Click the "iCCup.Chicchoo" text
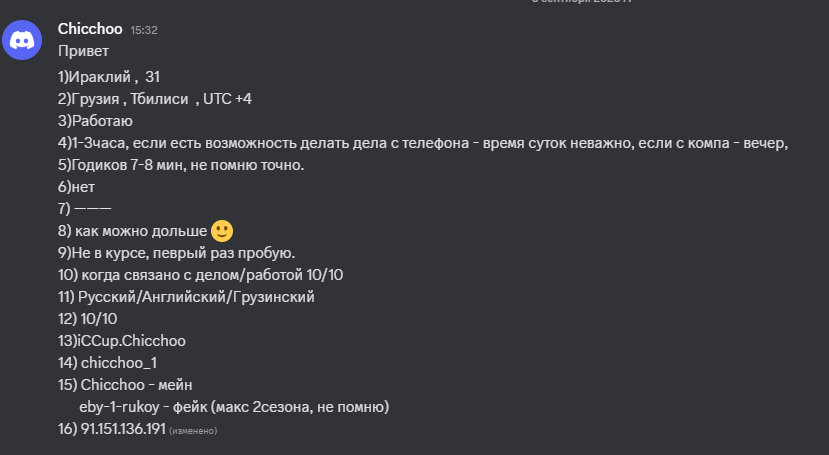829x455 pixels. 132,341
